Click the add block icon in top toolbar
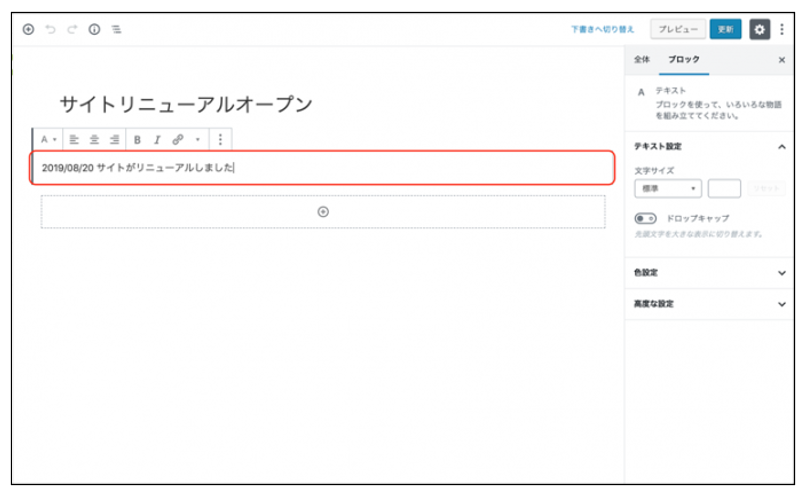This screenshot has width=804, height=496. point(28,29)
